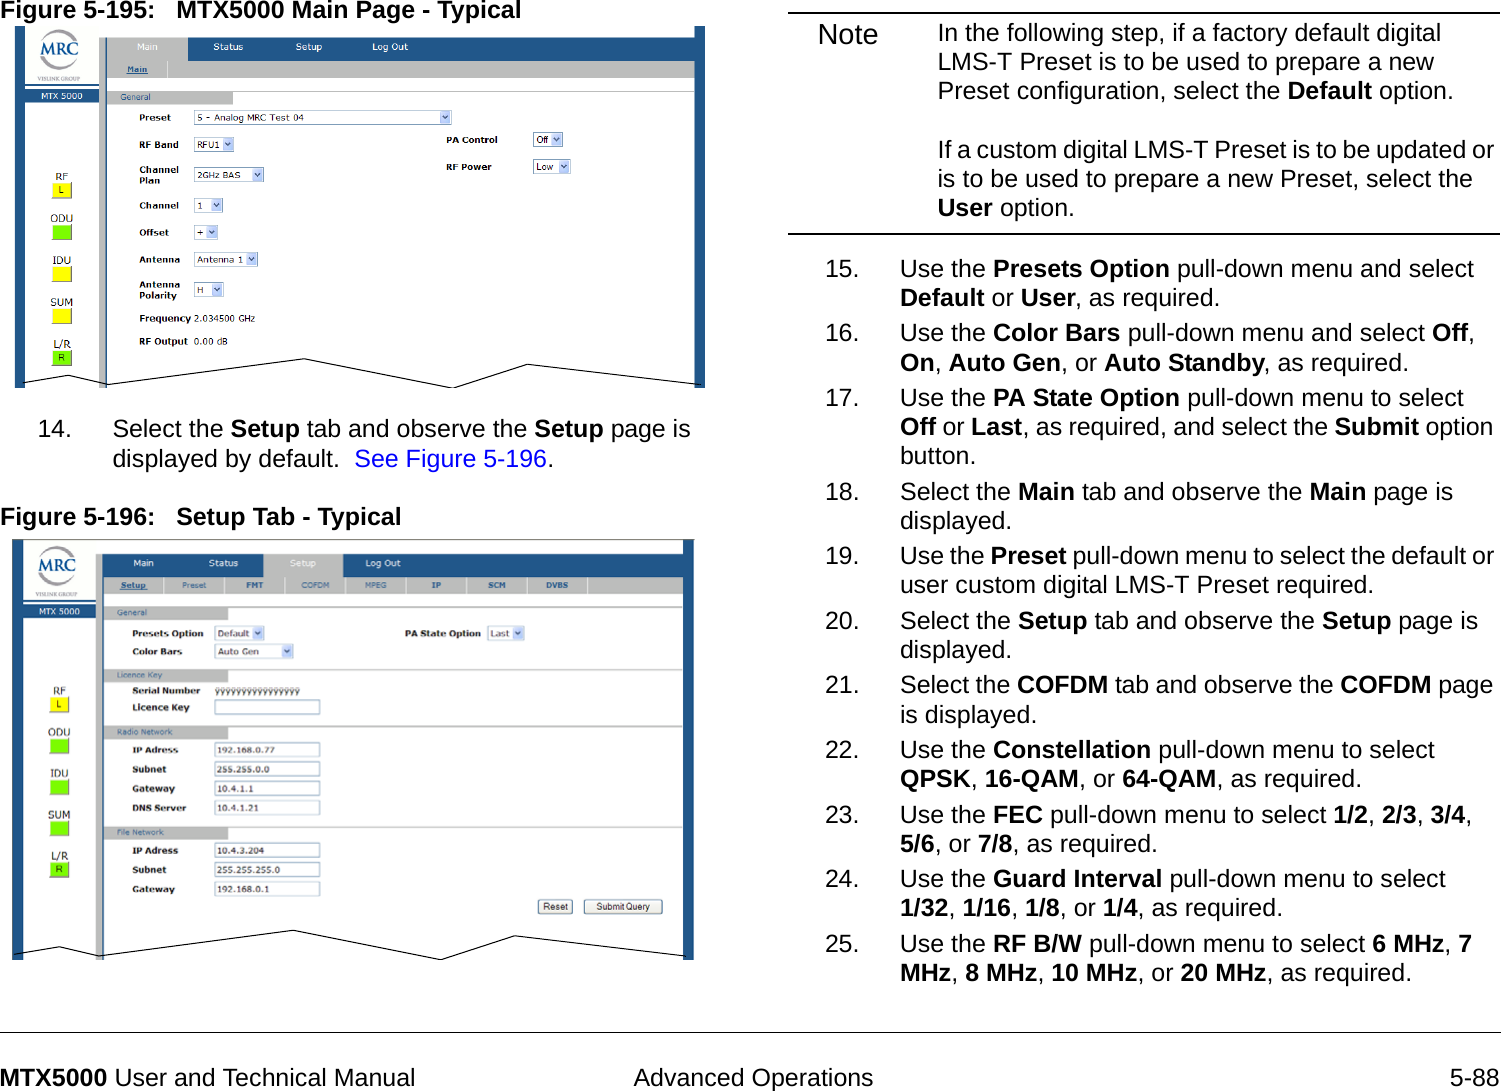Click the empty Licence Key field
Viewport: 1501px width, 1091px height.
[267, 707]
